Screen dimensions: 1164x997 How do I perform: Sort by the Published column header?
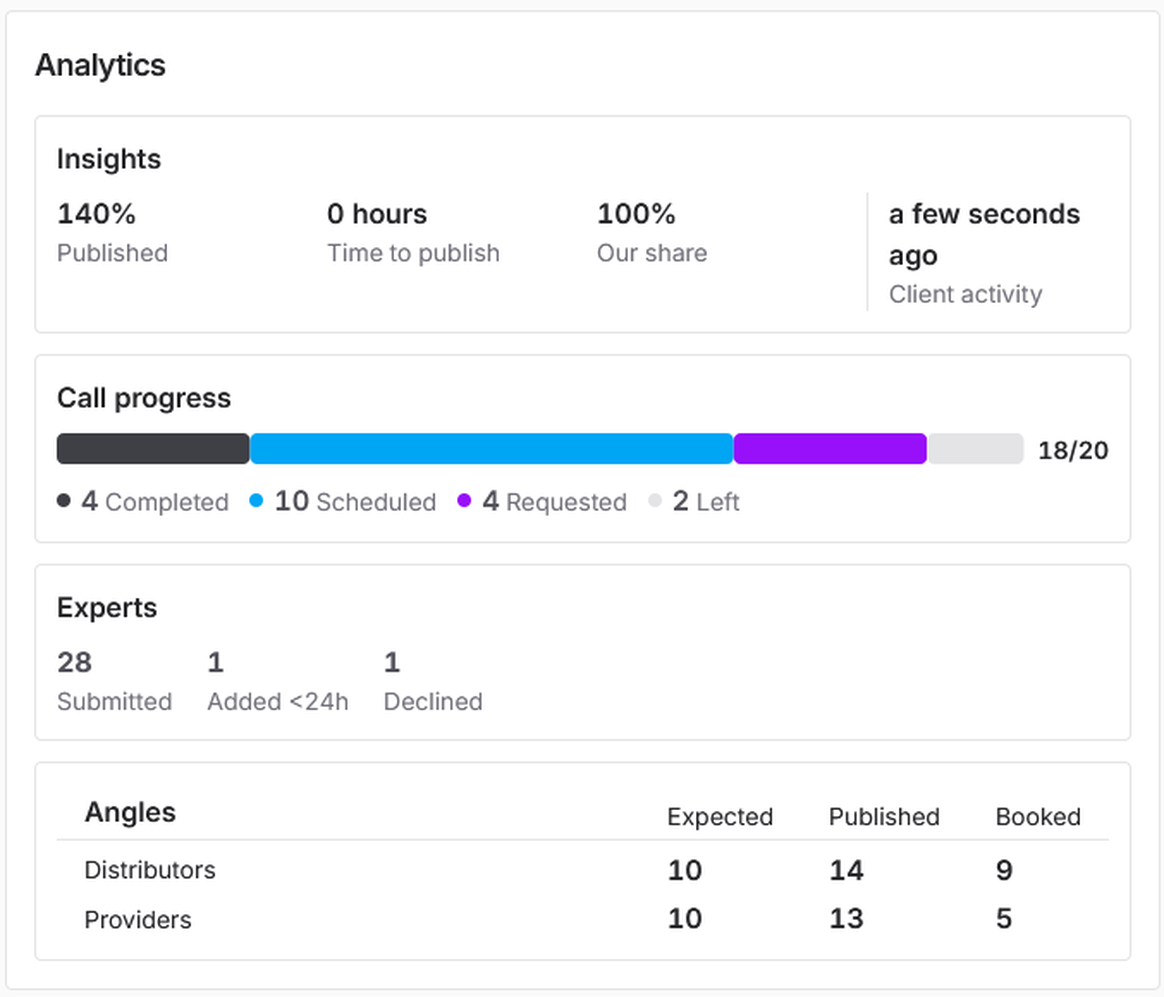pos(884,817)
